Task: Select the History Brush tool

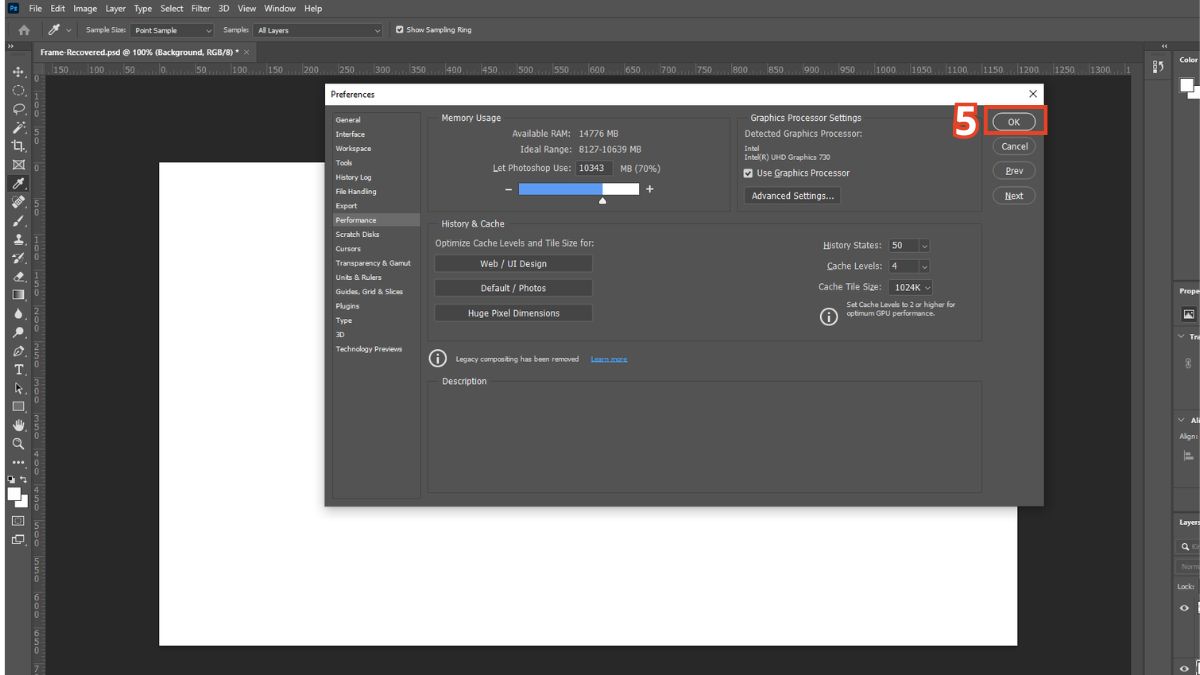Action: (18, 258)
